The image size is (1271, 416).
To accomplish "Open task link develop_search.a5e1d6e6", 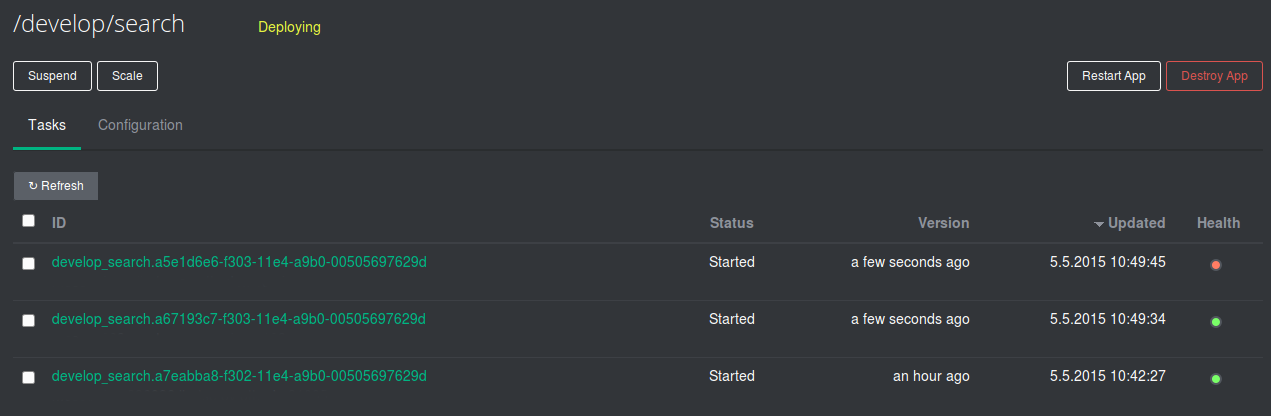I will (239, 262).
